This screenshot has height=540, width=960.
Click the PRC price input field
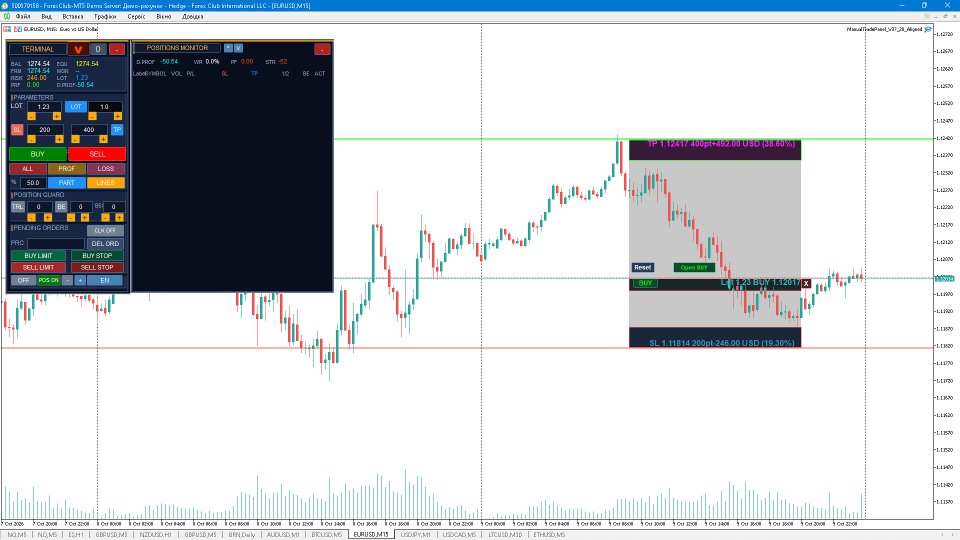coord(56,244)
